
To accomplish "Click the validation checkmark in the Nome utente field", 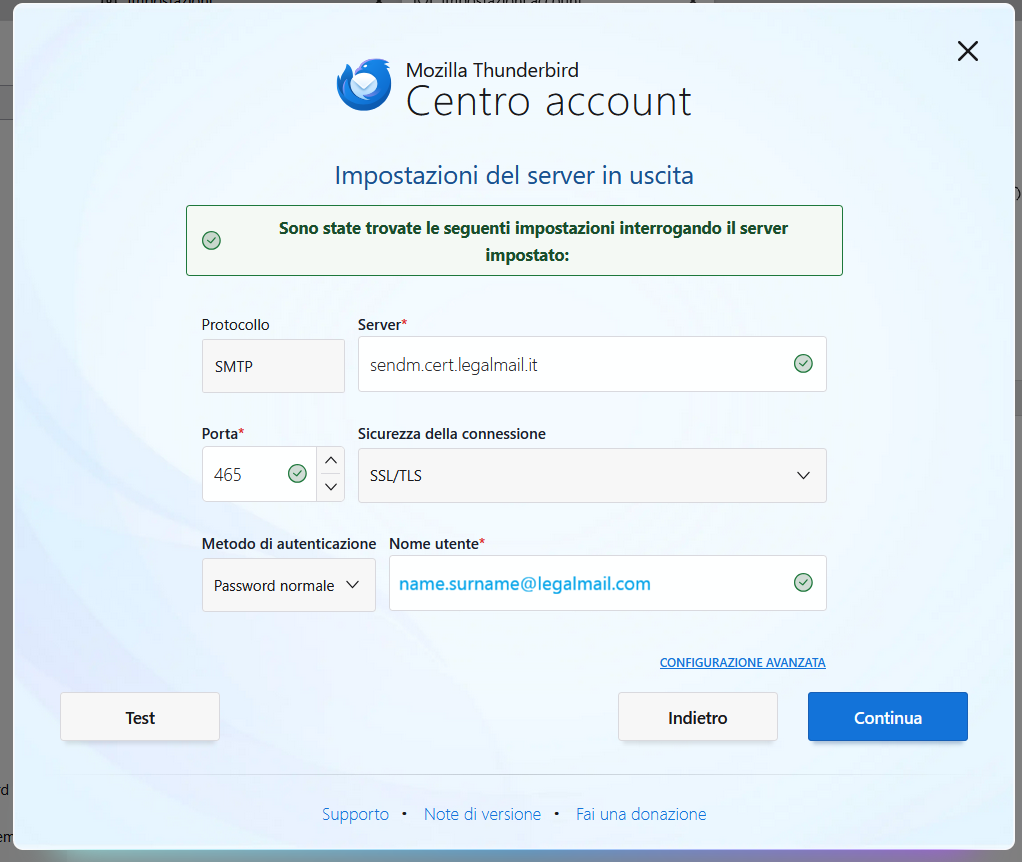I will pyautogui.click(x=802, y=583).
